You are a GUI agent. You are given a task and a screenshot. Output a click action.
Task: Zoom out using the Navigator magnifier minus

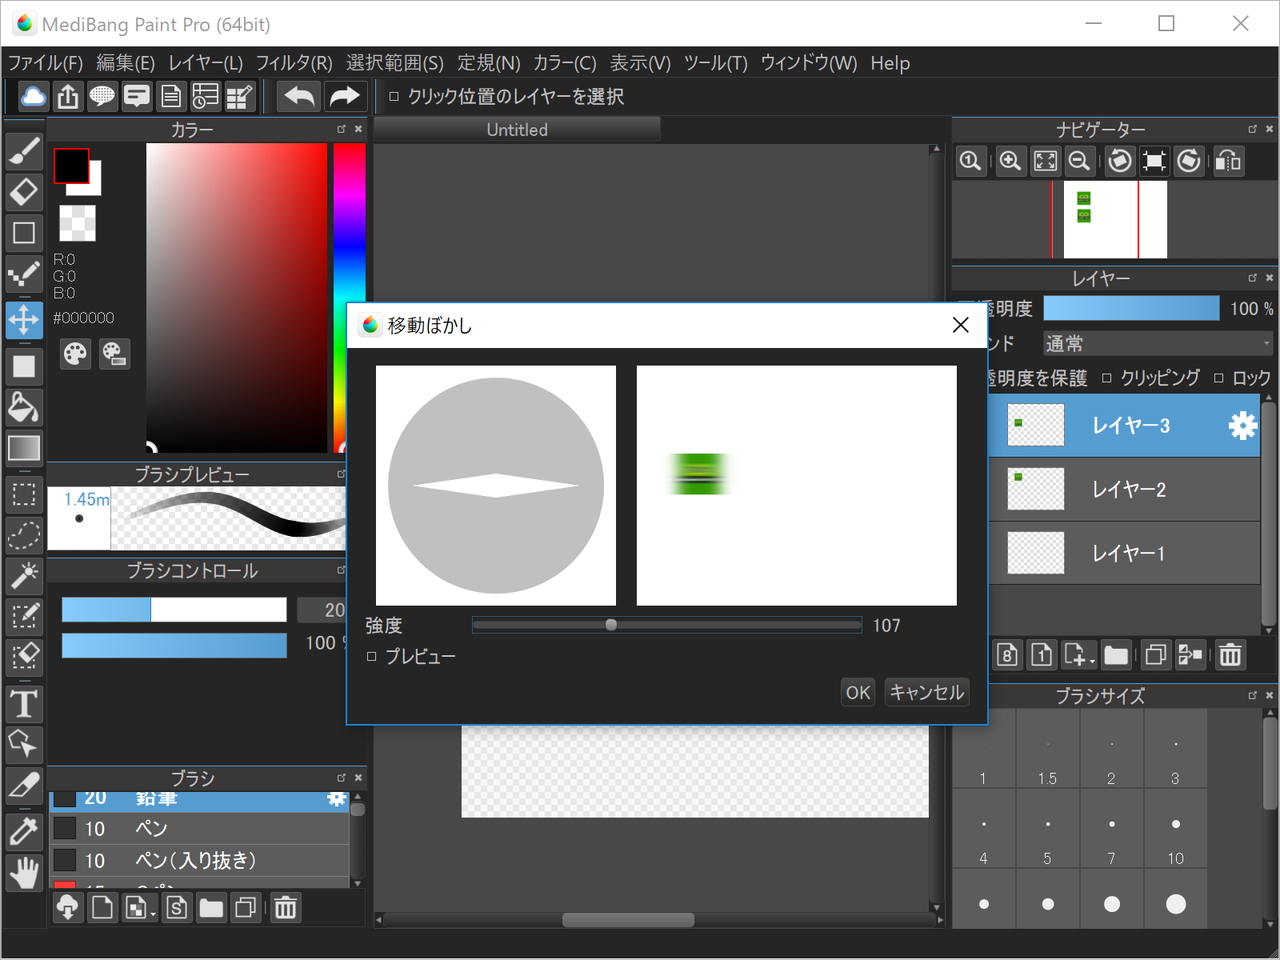tap(1079, 161)
